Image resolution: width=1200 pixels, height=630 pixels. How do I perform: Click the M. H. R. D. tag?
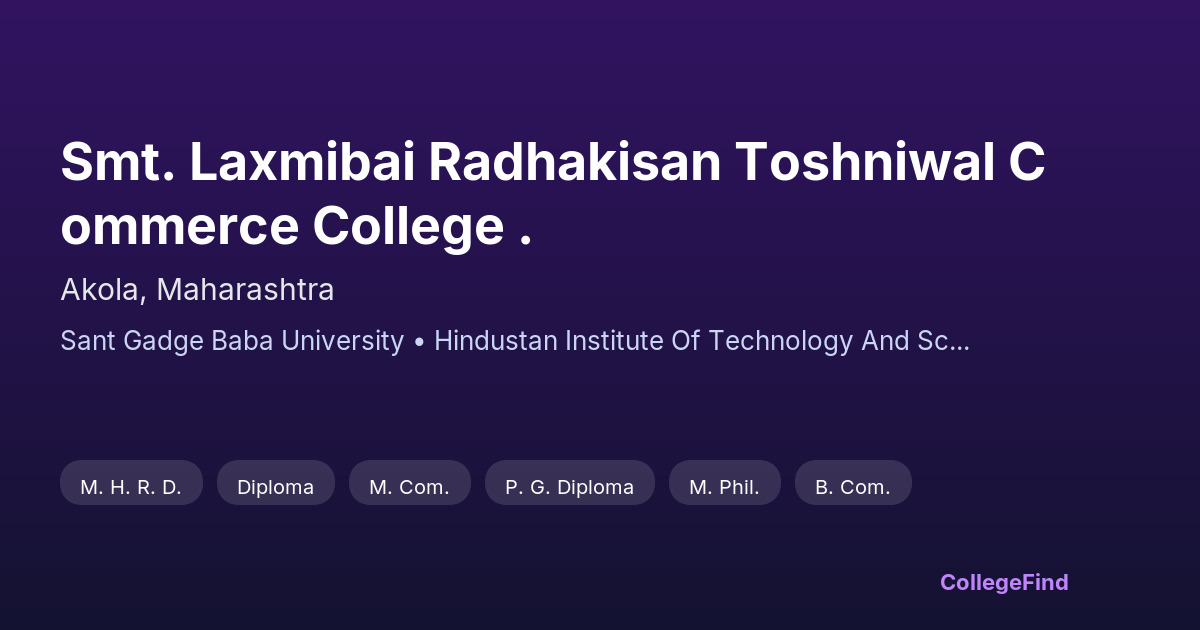click(131, 487)
